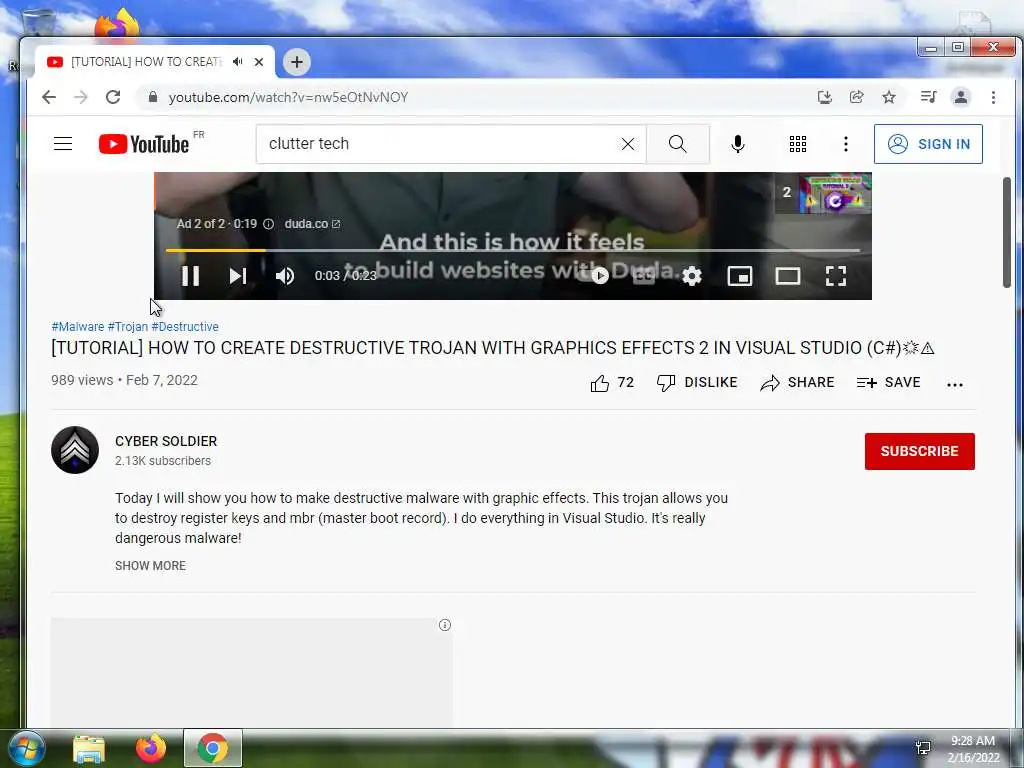This screenshot has width=1024, height=768.
Task: Enable miniplayer mode
Action: coord(740,276)
